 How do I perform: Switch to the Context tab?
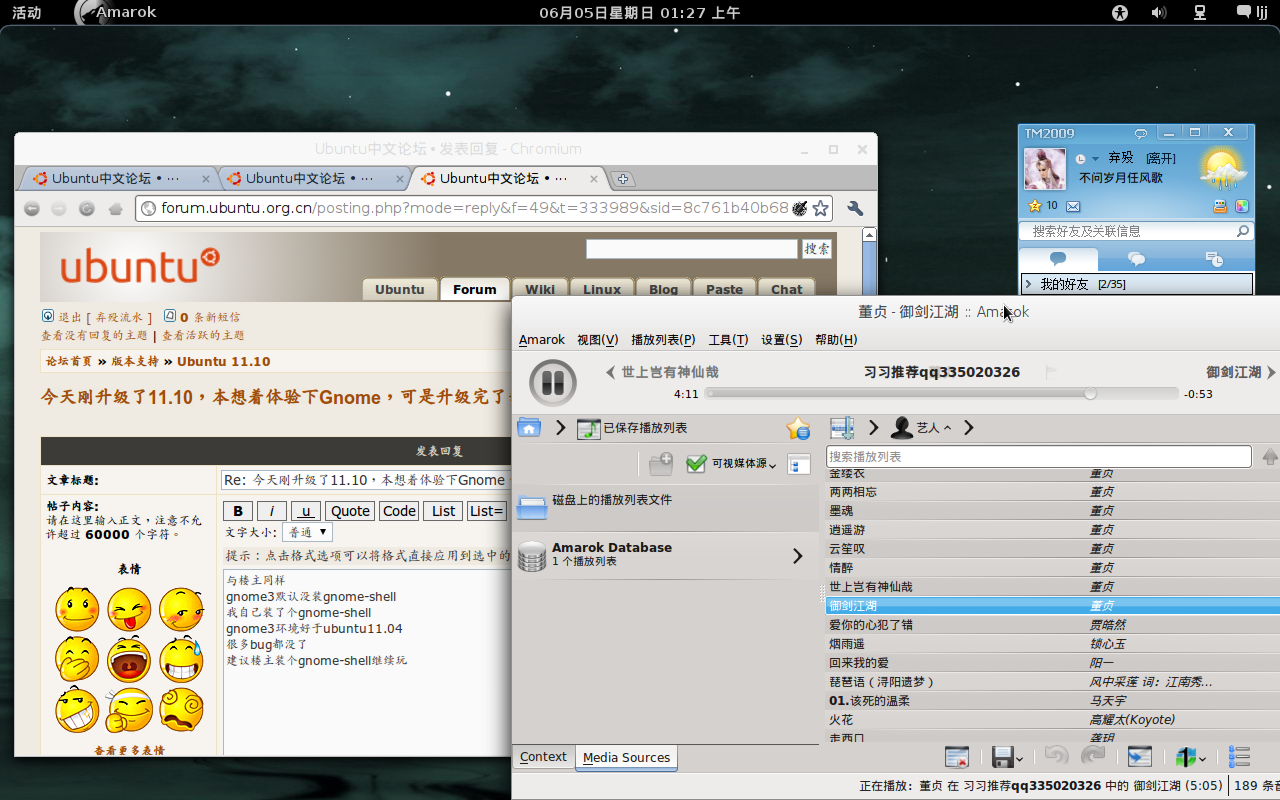(543, 757)
